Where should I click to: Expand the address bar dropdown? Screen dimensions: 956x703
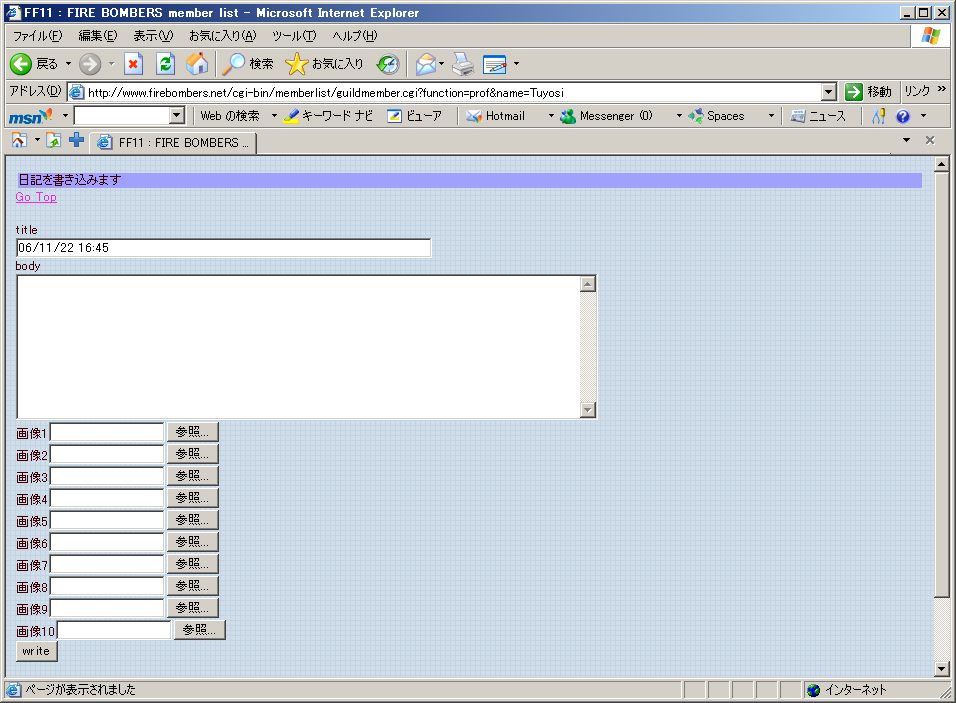[828, 92]
